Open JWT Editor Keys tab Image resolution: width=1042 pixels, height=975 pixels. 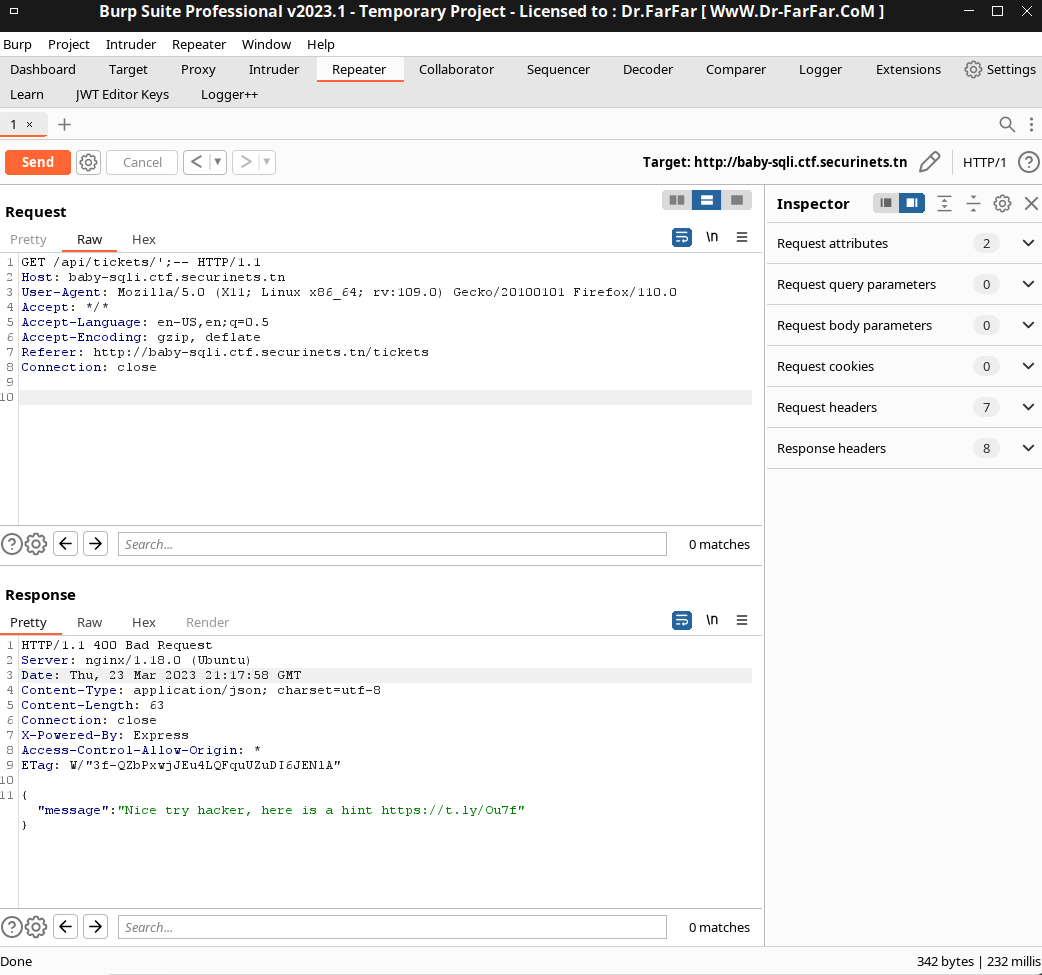(x=122, y=94)
